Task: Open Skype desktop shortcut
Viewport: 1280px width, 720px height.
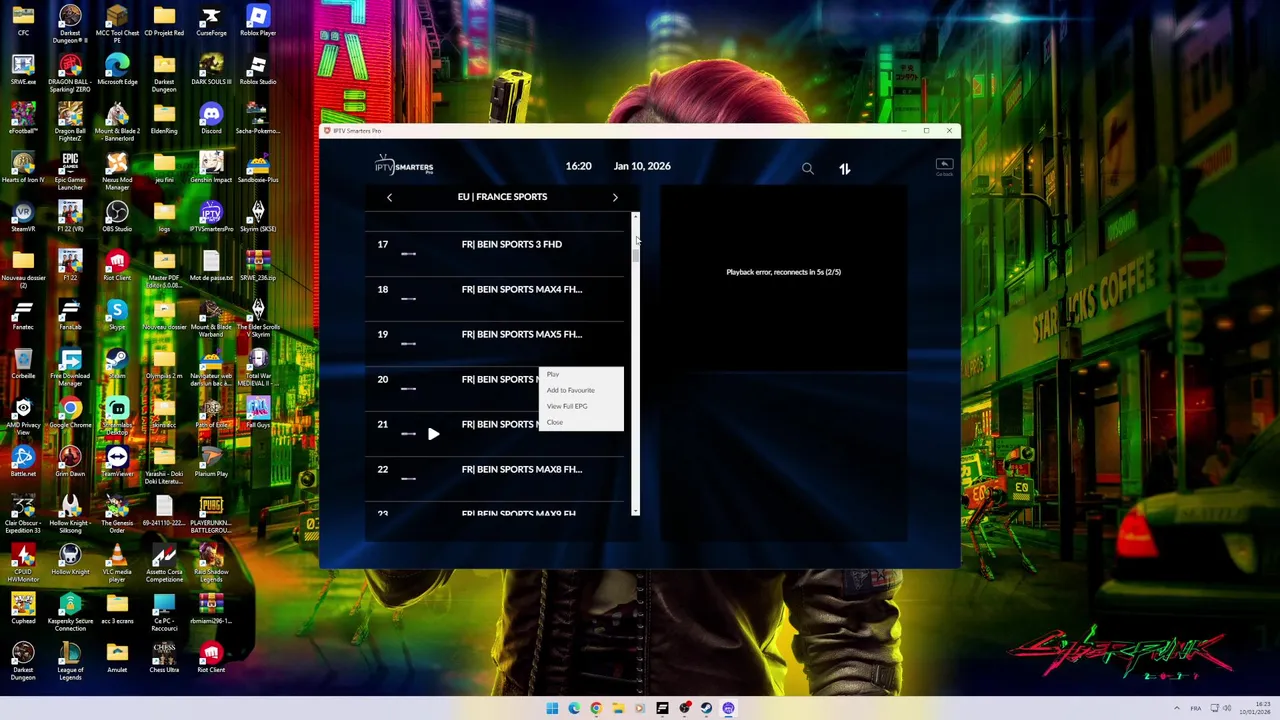Action: (x=117, y=315)
